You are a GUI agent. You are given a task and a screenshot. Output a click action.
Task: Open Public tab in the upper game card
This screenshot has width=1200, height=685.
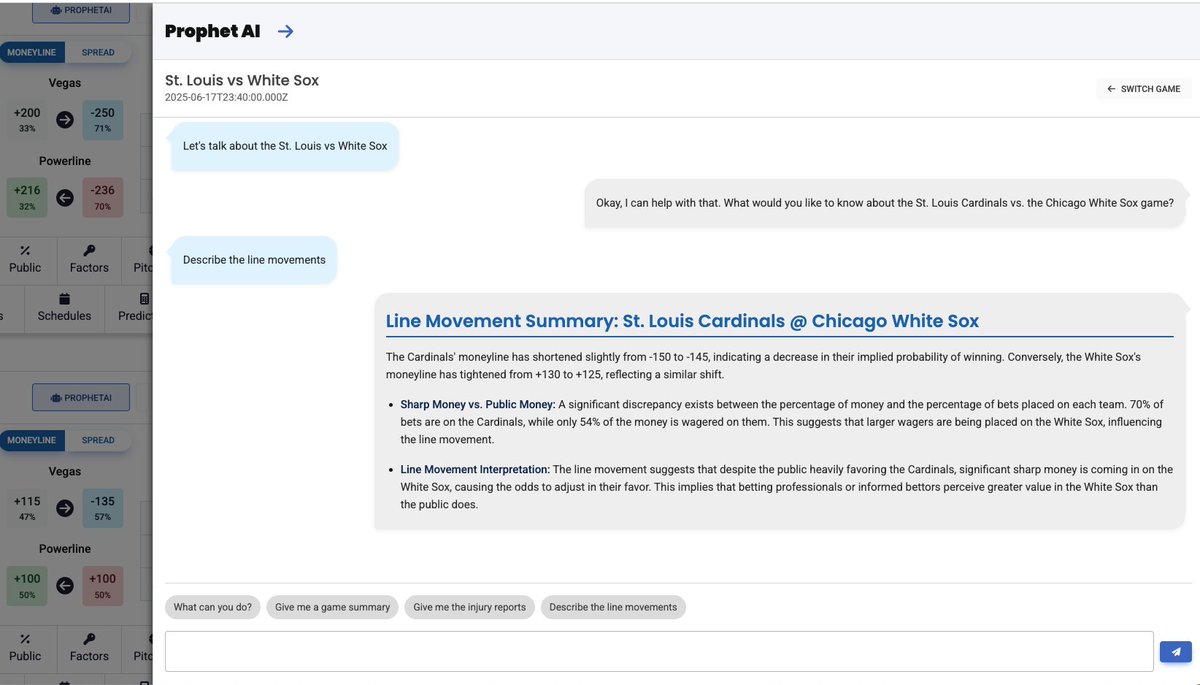pyautogui.click(x=25, y=259)
